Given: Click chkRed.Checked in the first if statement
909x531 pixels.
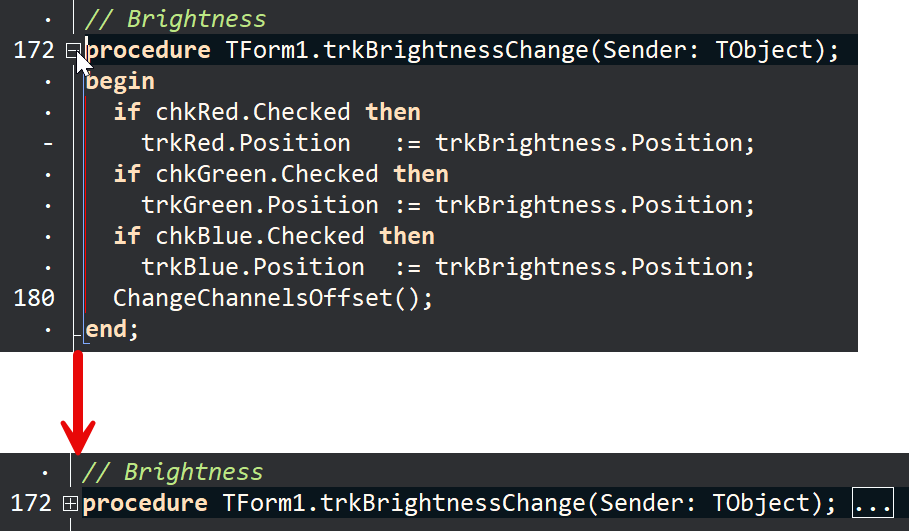Looking at the screenshot, I should (x=253, y=112).
